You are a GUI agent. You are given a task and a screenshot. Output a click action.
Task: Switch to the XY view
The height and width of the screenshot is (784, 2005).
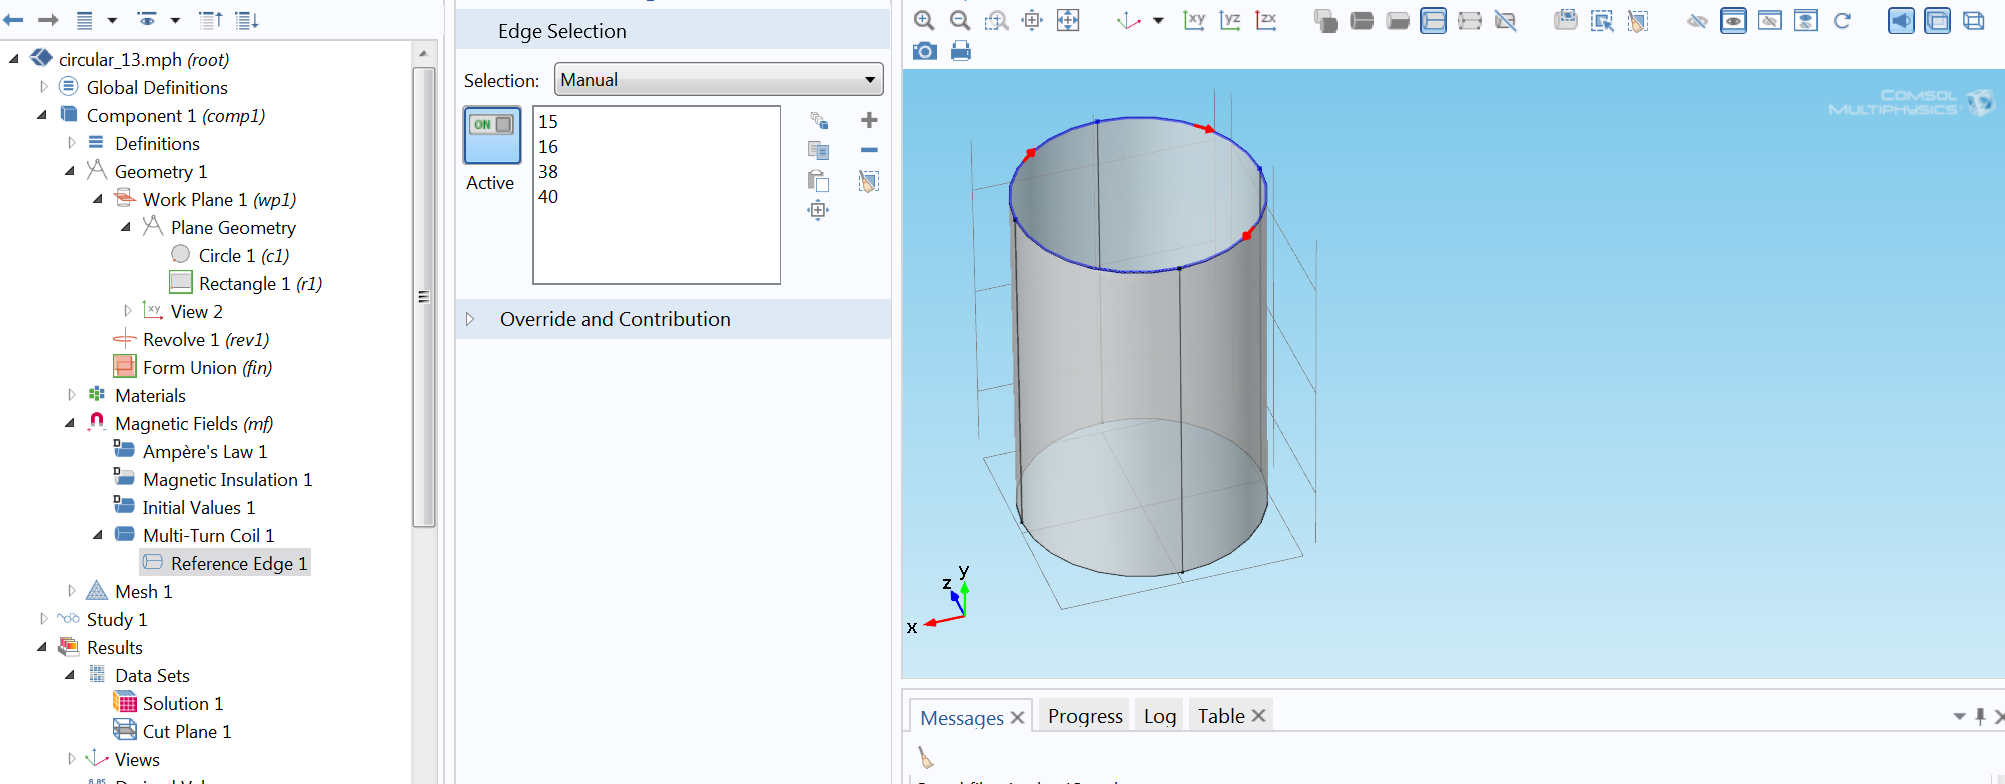coord(1194,20)
